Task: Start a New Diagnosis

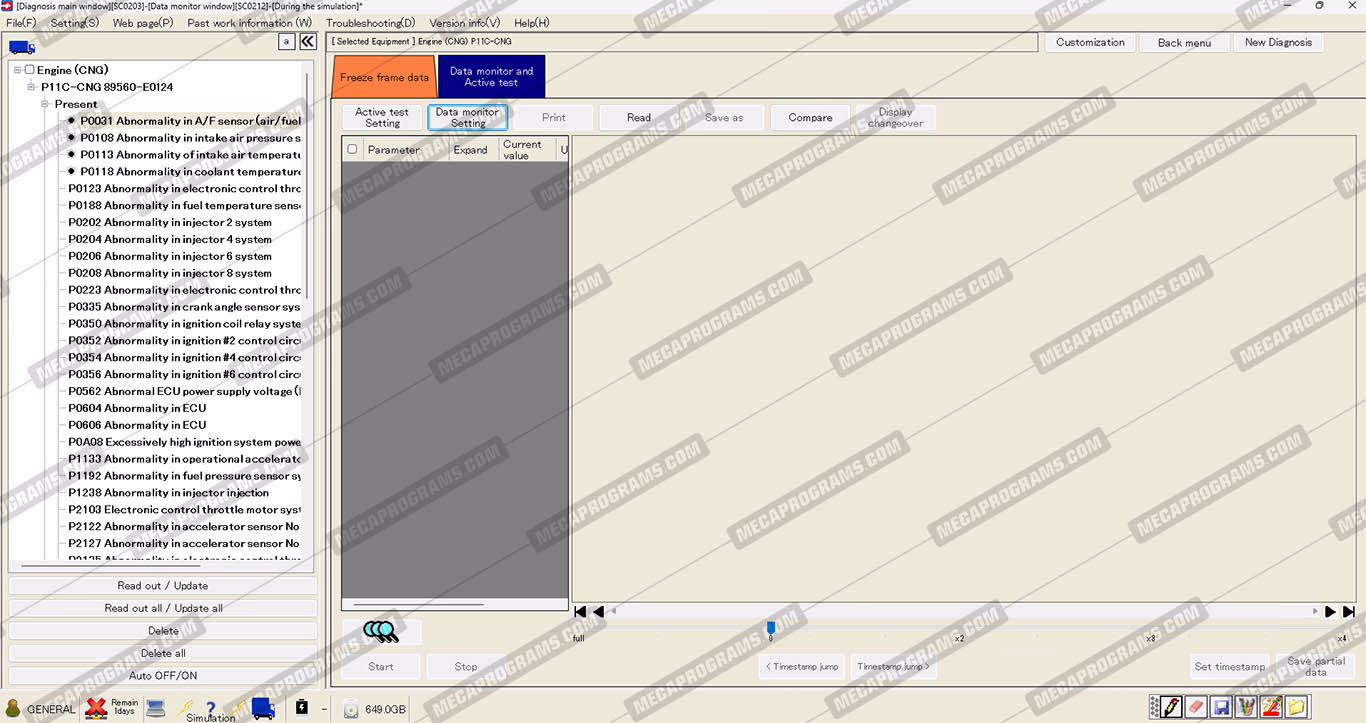Action: (x=1278, y=42)
